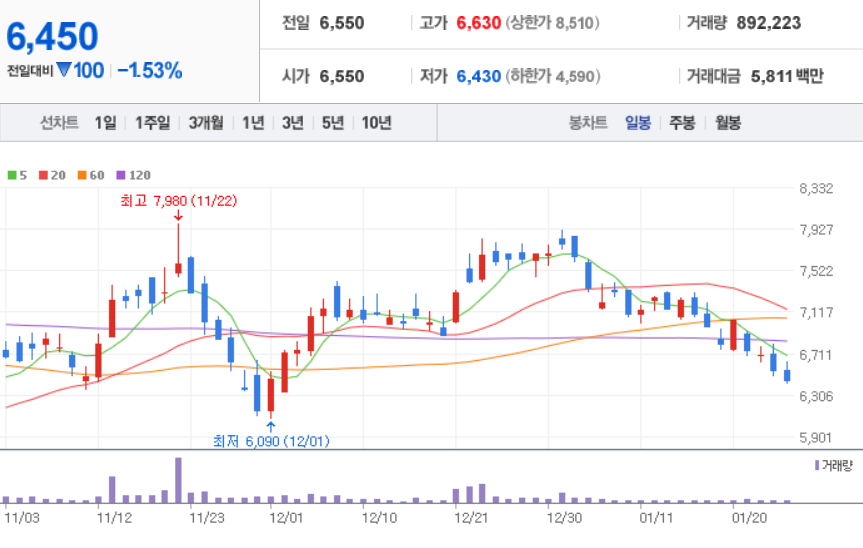Click the 최저 6,090 (12/01) annotation
The width and height of the screenshot is (863, 548).
pyautogui.click(x=271, y=441)
